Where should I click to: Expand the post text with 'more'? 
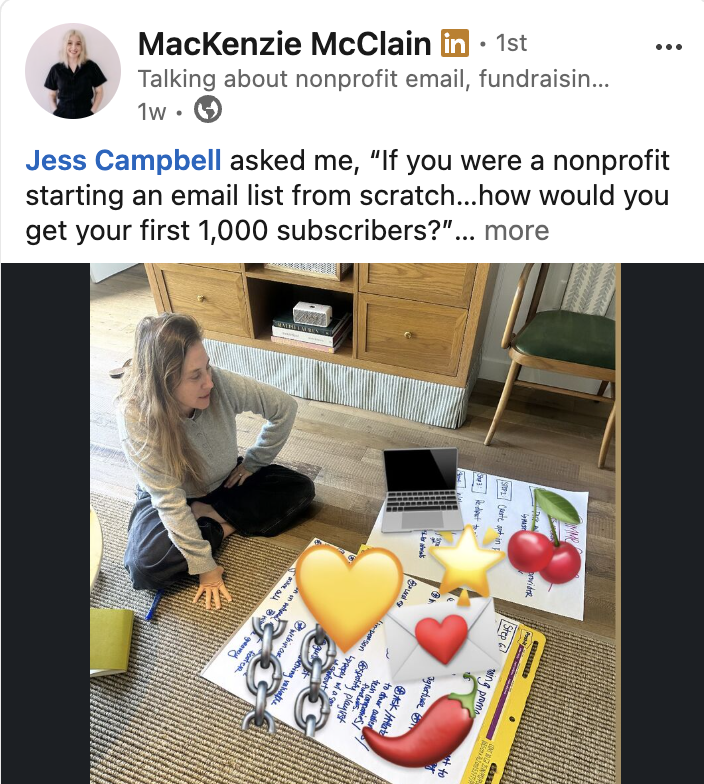tap(516, 230)
